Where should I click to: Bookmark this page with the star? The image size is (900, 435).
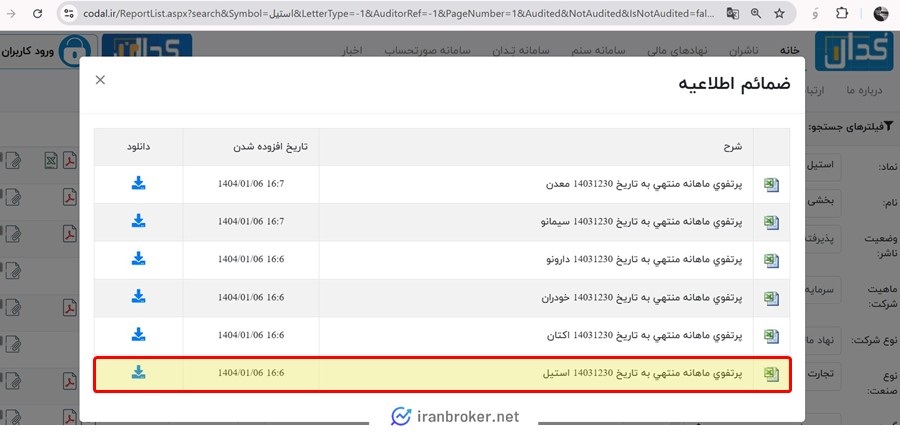click(x=779, y=13)
